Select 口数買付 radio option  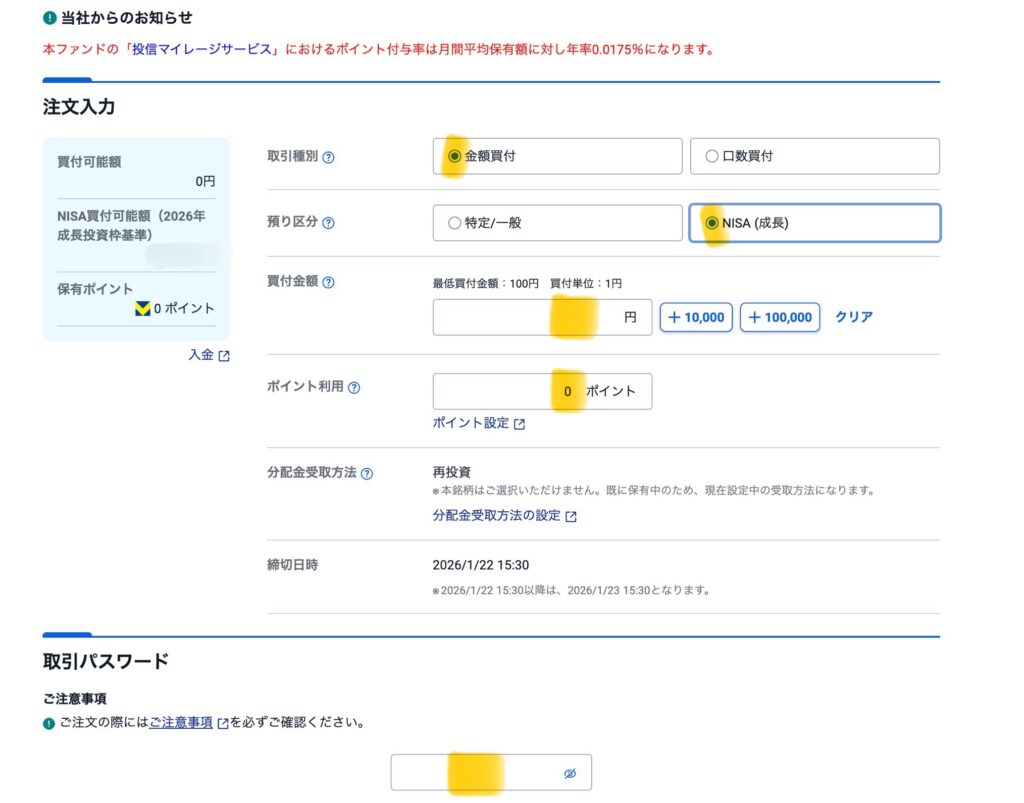[712, 156]
